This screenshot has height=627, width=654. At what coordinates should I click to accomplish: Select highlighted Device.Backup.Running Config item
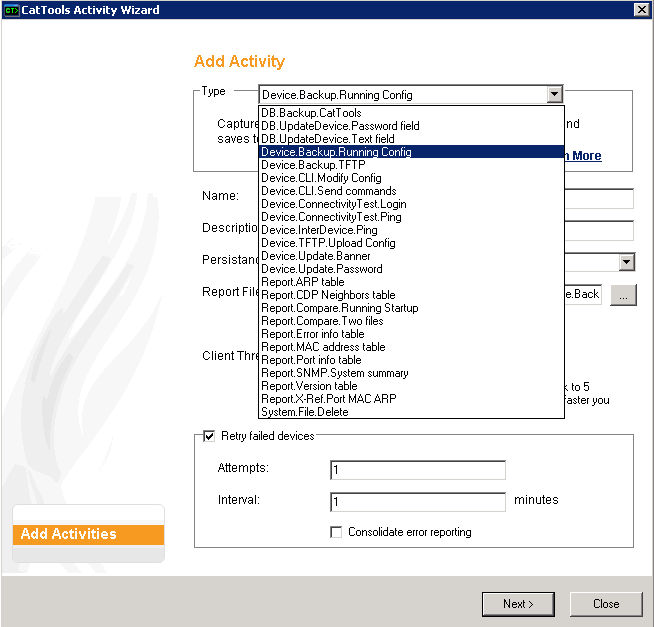click(411, 152)
